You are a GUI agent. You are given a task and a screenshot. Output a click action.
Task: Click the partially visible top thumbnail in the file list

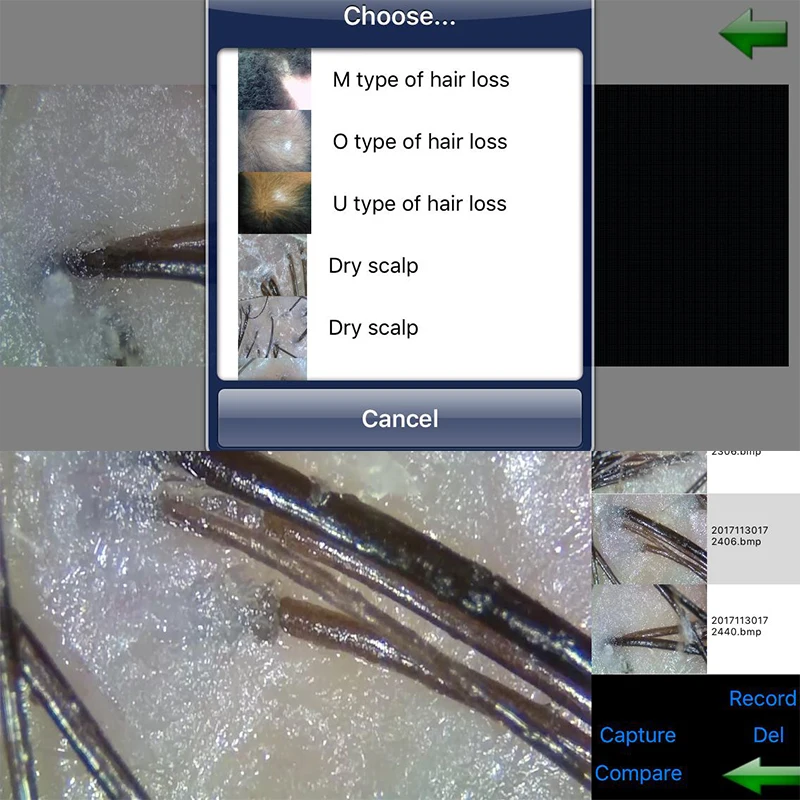(649, 472)
